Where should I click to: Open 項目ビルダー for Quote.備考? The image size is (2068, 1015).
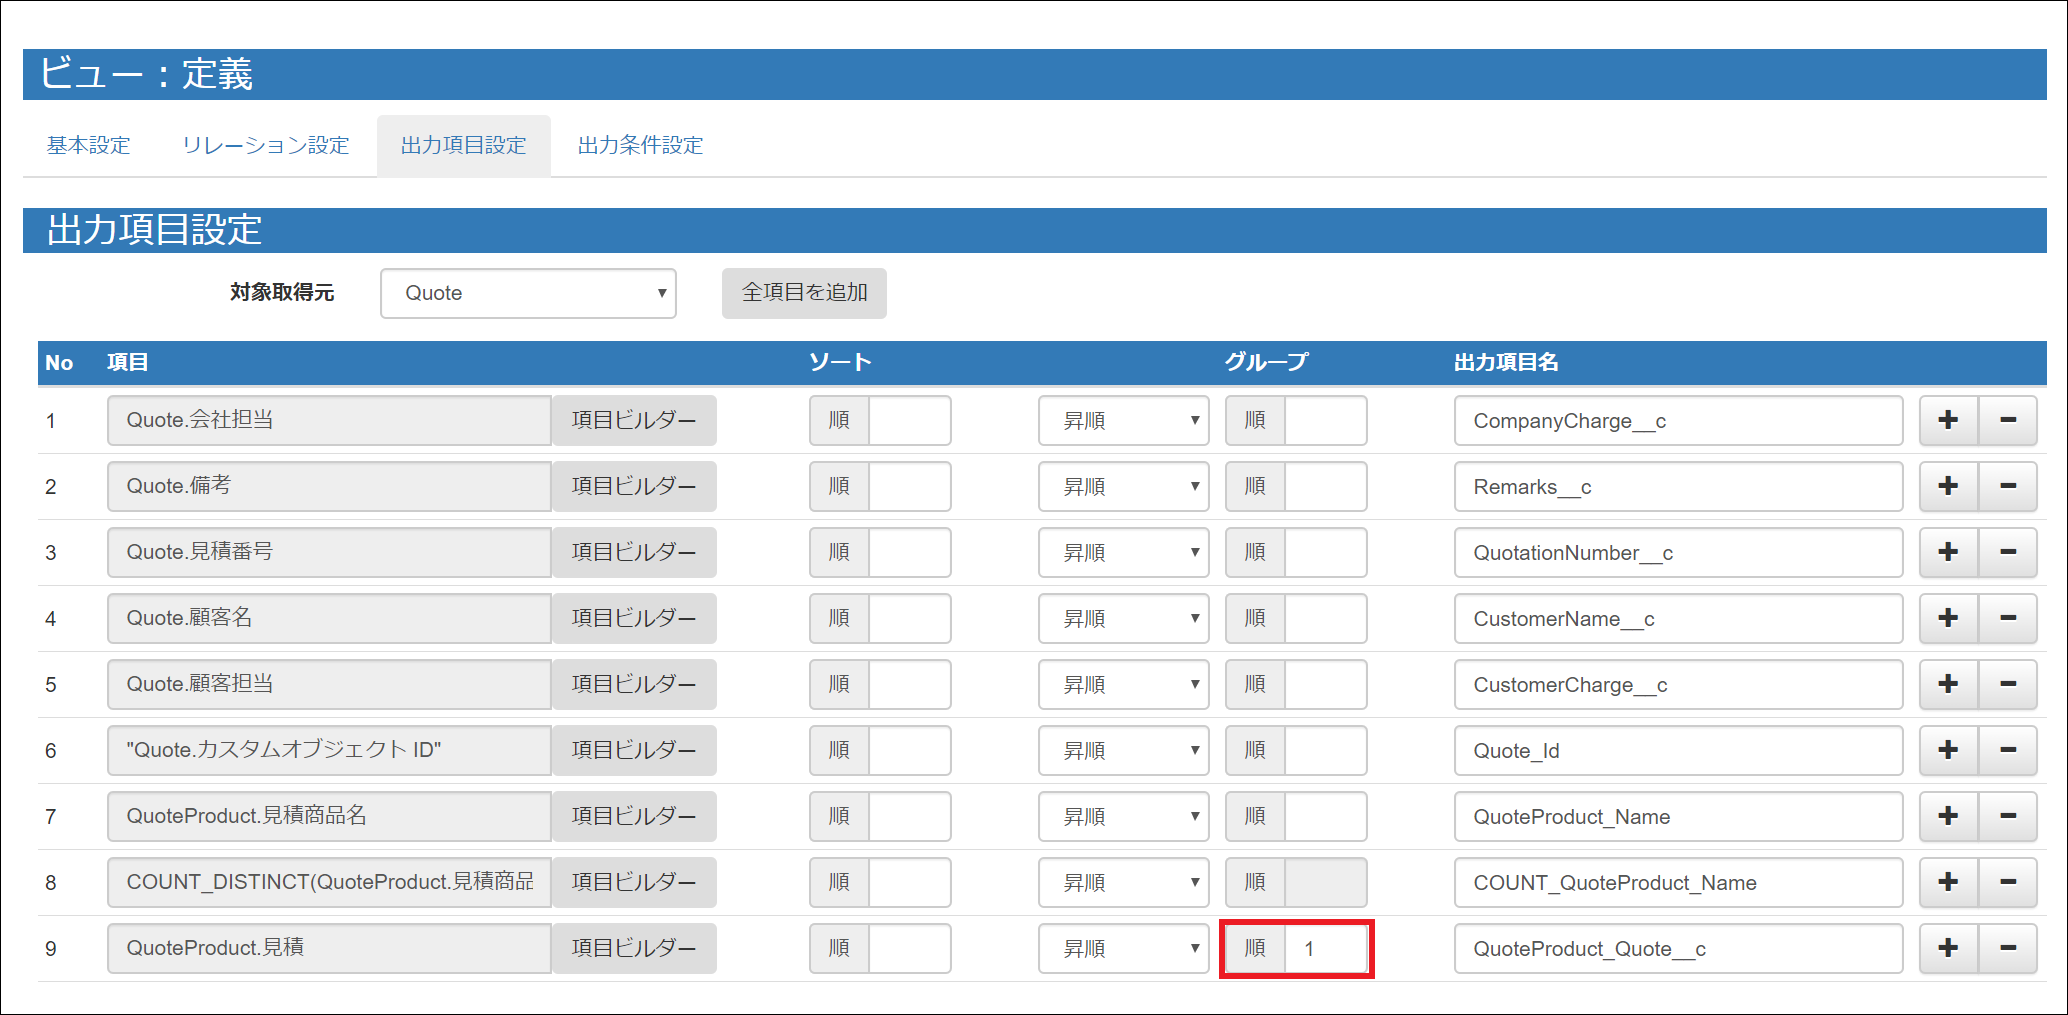point(633,486)
